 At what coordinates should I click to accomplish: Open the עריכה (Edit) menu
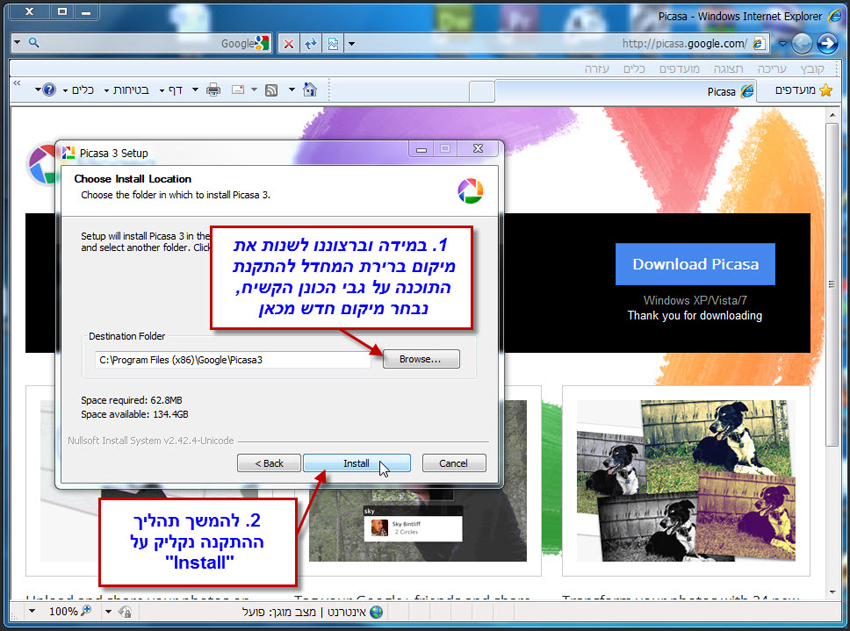(771, 69)
